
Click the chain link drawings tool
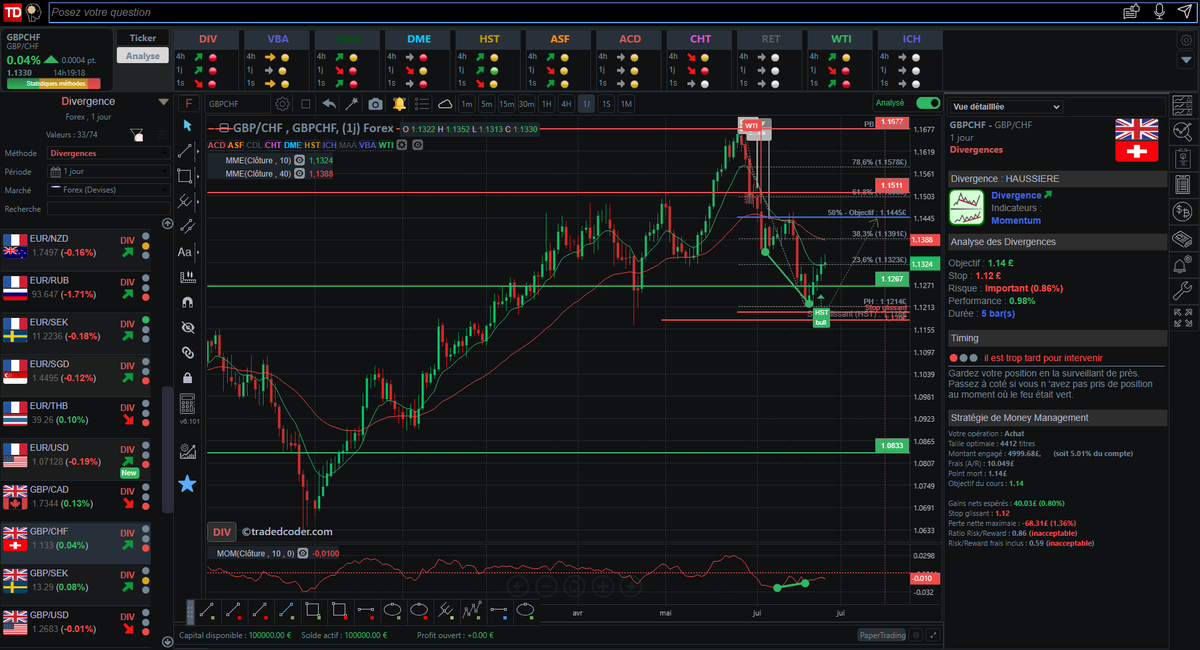click(x=186, y=352)
